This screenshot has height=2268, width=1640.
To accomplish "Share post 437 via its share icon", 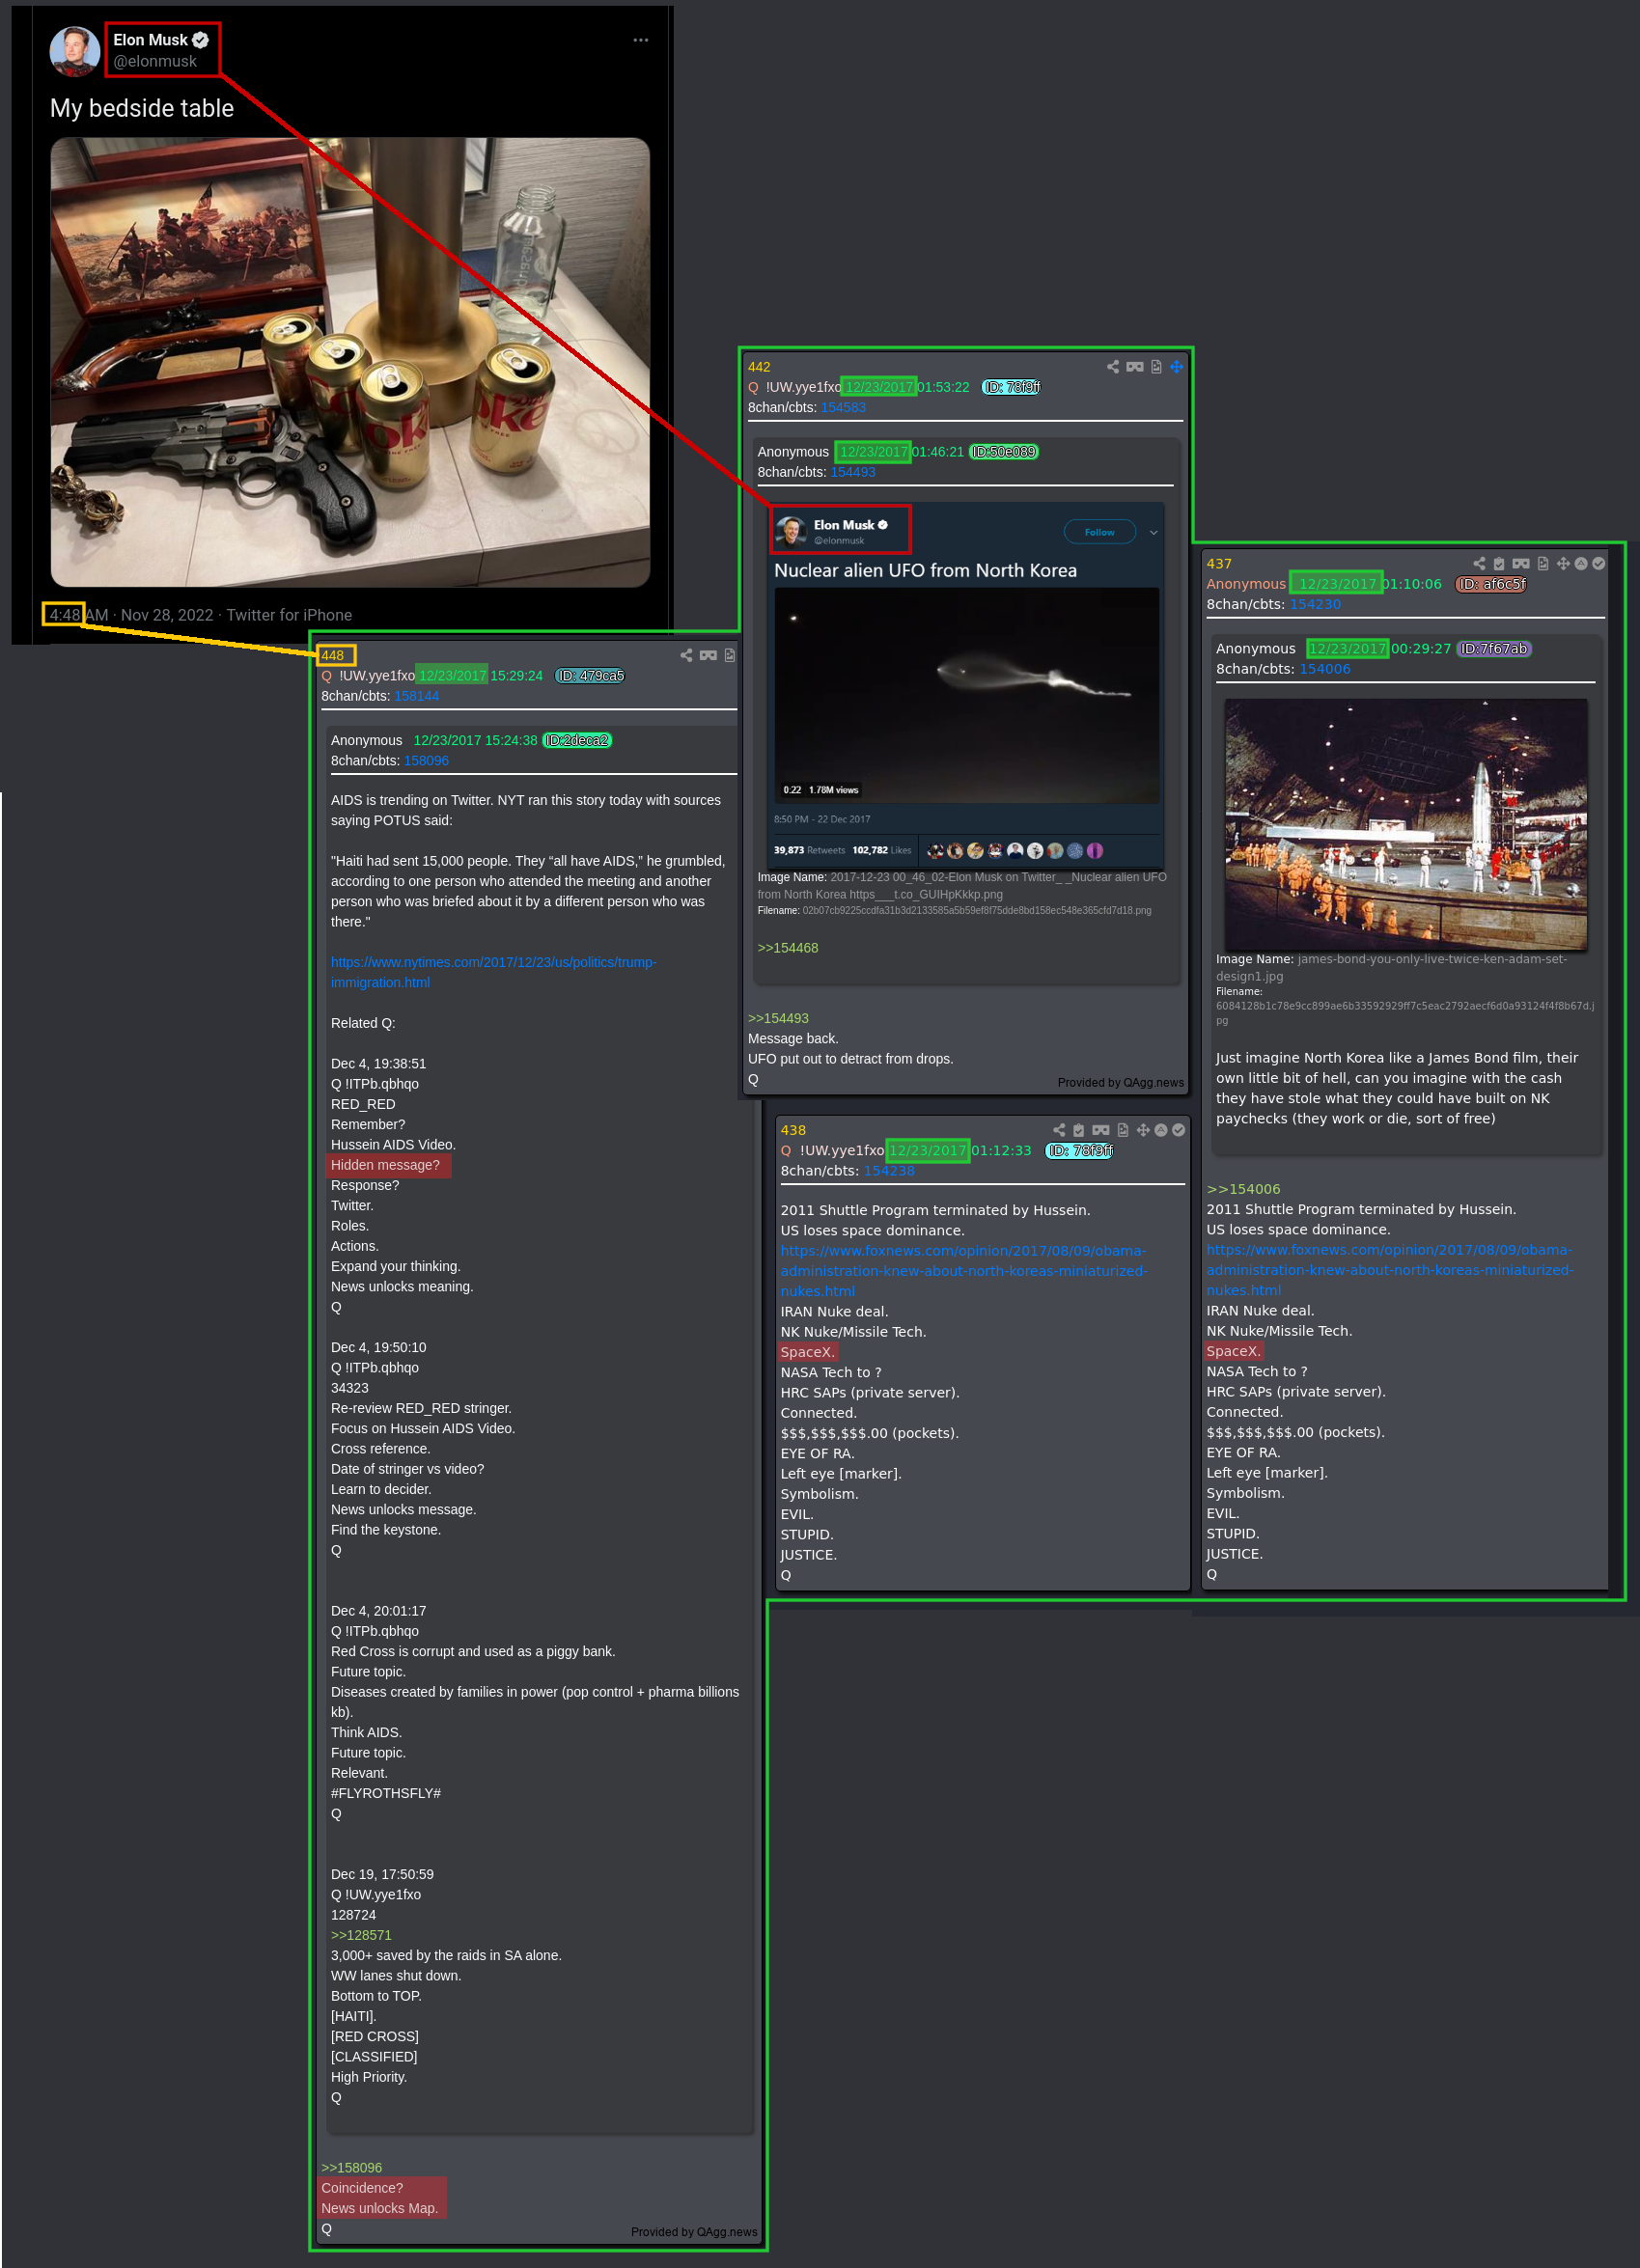I will tap(1479, 564).
